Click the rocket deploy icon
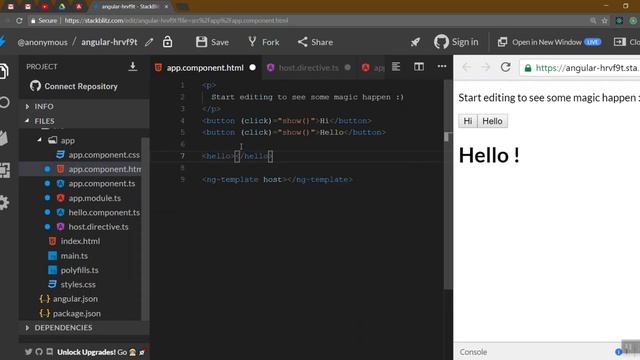The height and width of the screenshot is (360, 640). tap(415, 42)
